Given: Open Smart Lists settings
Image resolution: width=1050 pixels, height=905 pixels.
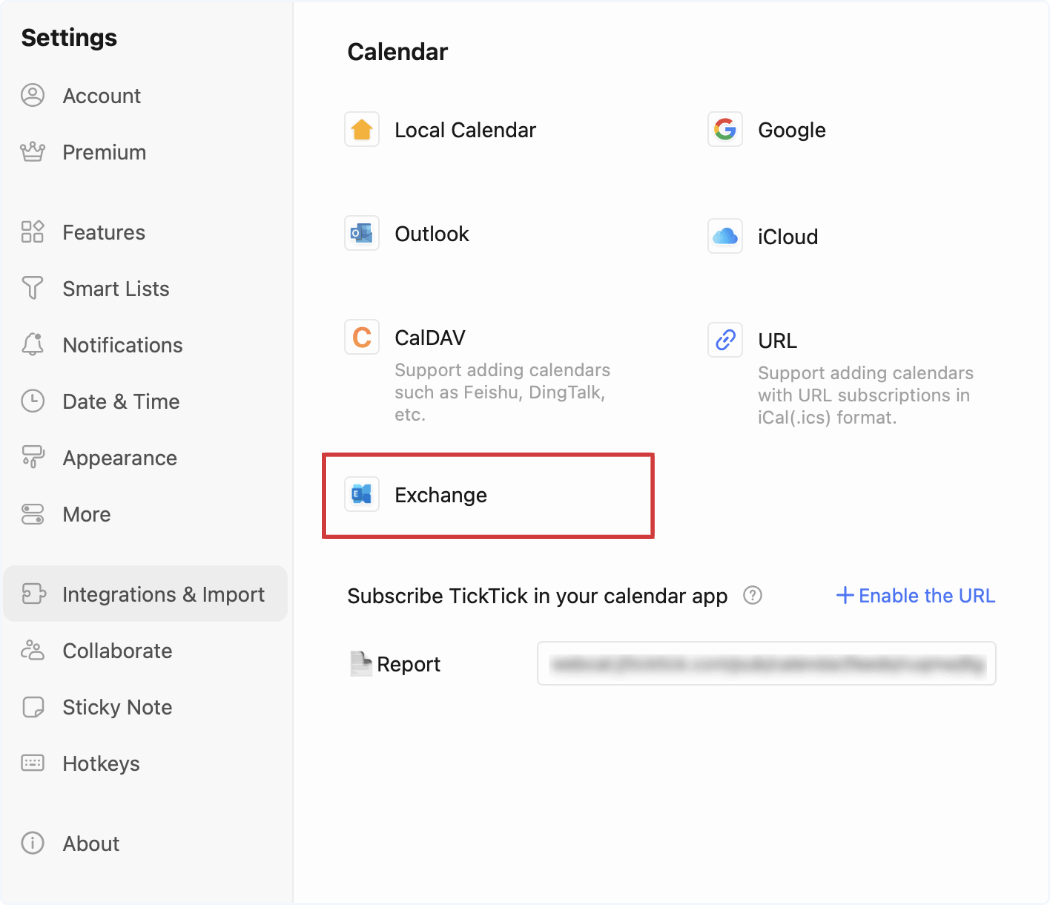Looking at the screenshot, I should point(146,288).
